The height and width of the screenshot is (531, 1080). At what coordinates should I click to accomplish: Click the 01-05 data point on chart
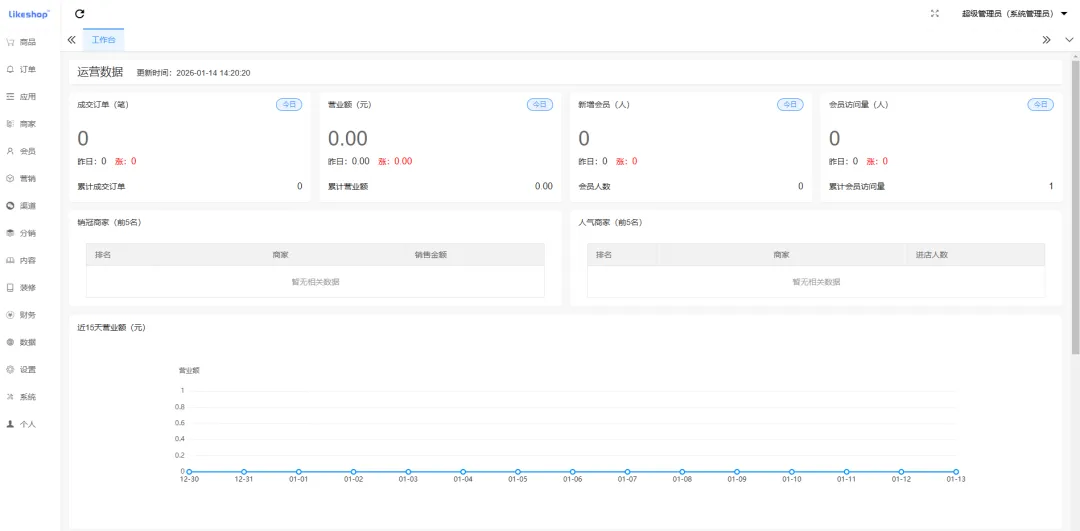(518, 472)
